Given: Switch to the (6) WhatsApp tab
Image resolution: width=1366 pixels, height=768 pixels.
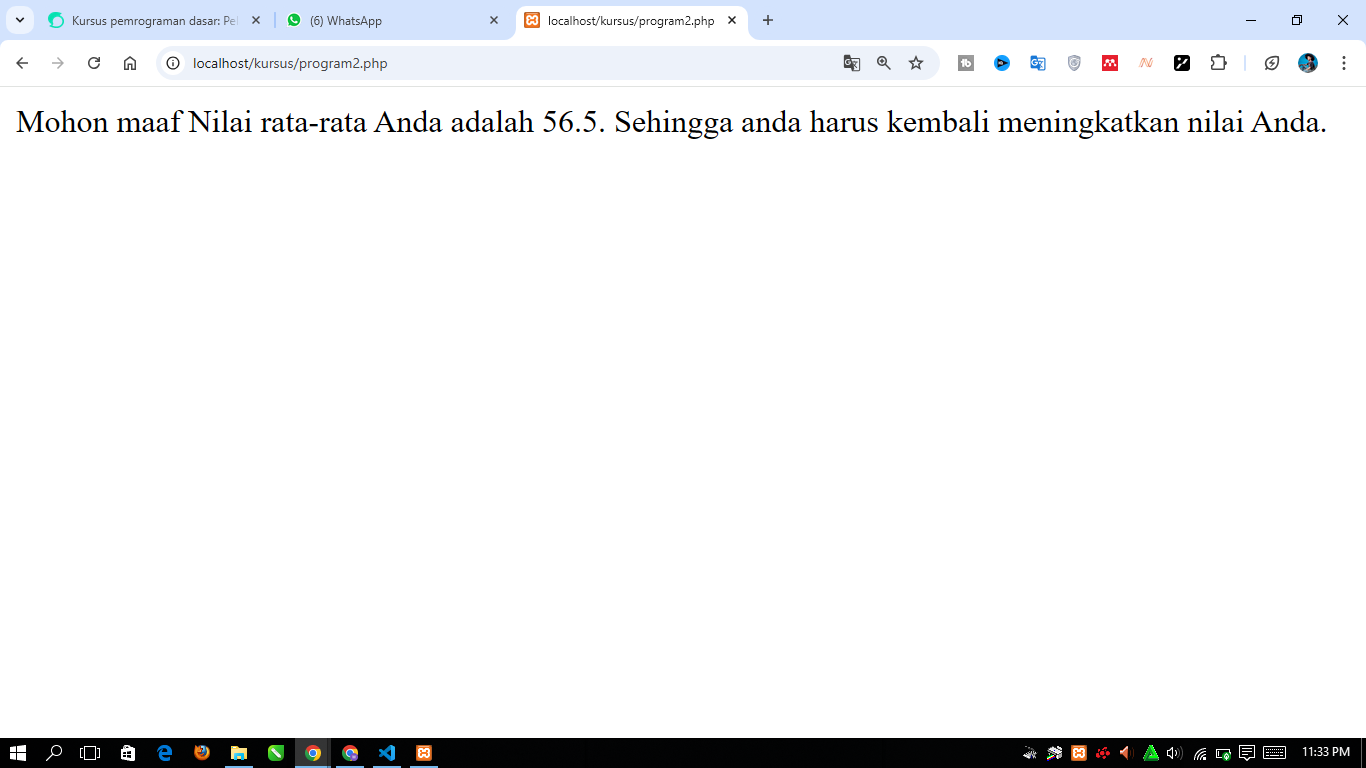Looking at the screenshot, I should click(x=393, y=20).
